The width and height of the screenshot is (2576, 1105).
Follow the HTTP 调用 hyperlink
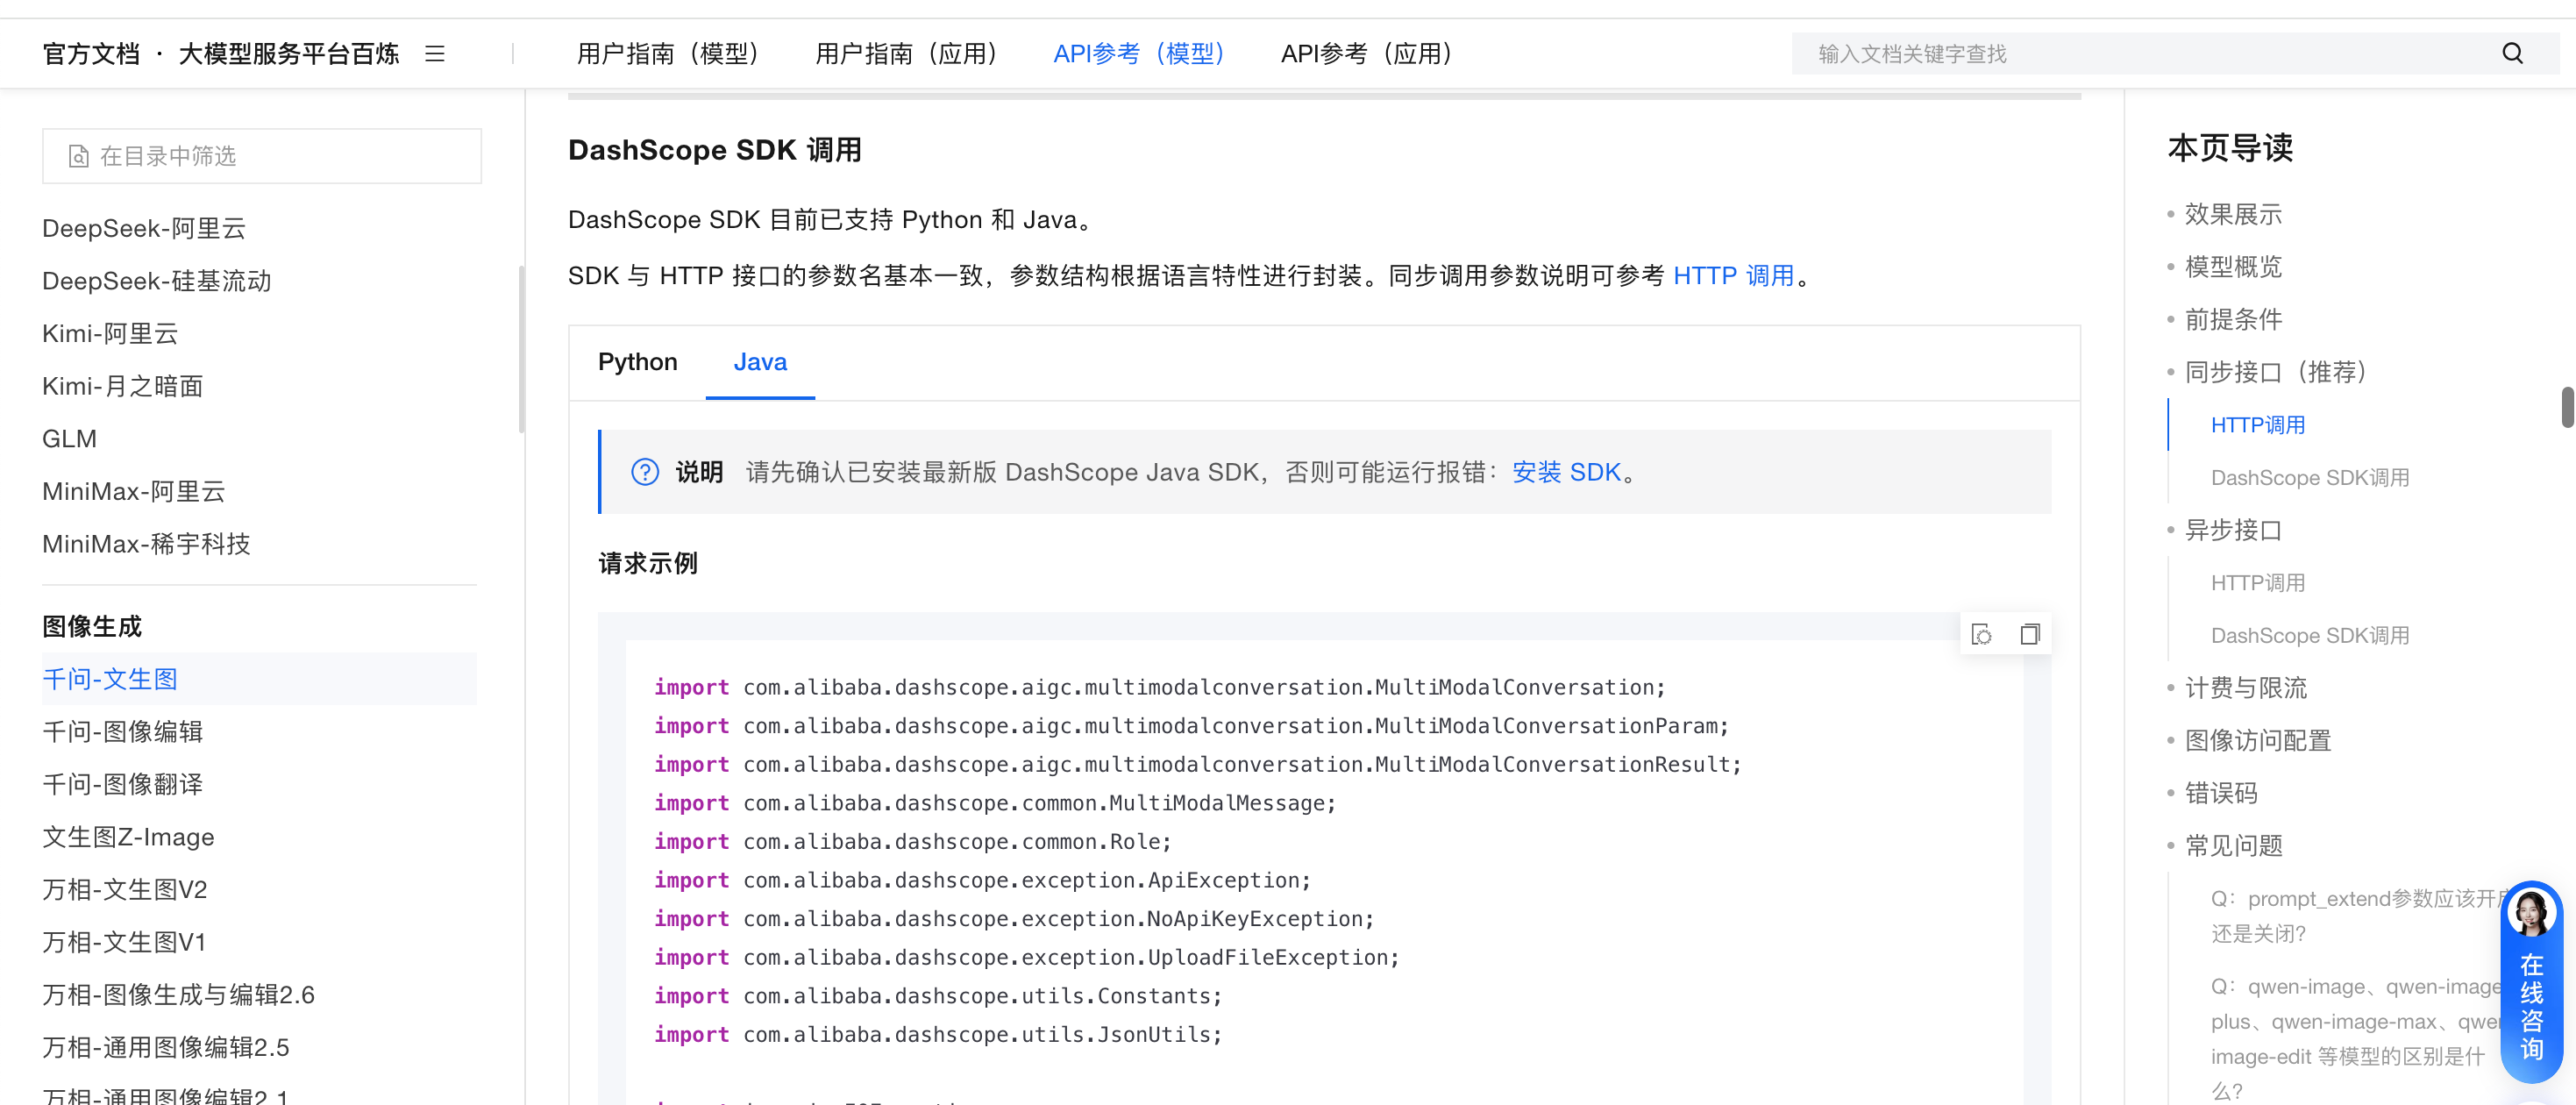click(x=1733, y=276)
